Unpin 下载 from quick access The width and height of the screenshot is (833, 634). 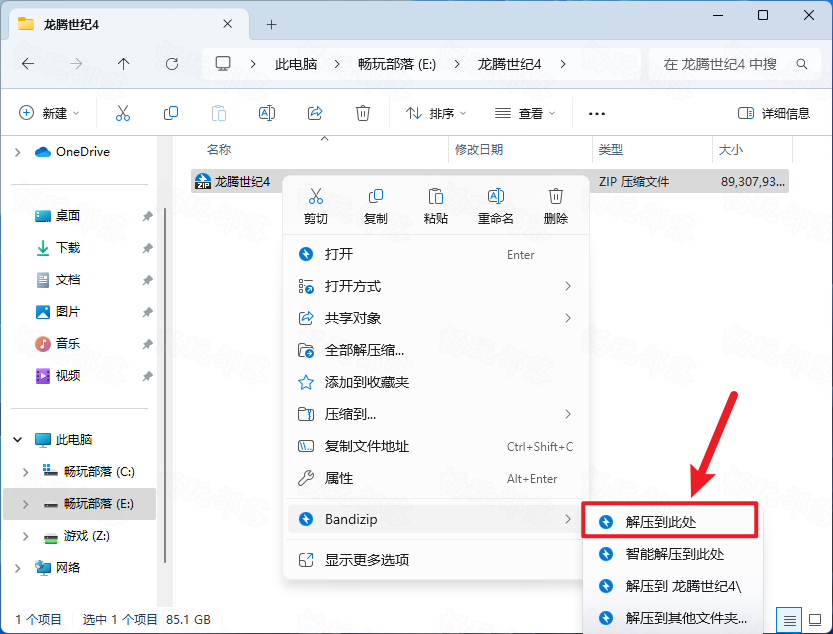[x=148, y=248]
